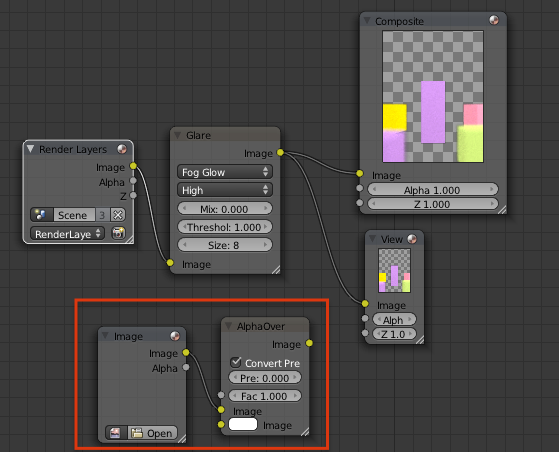Click the AlphaOver node title text

pos(261,326)
